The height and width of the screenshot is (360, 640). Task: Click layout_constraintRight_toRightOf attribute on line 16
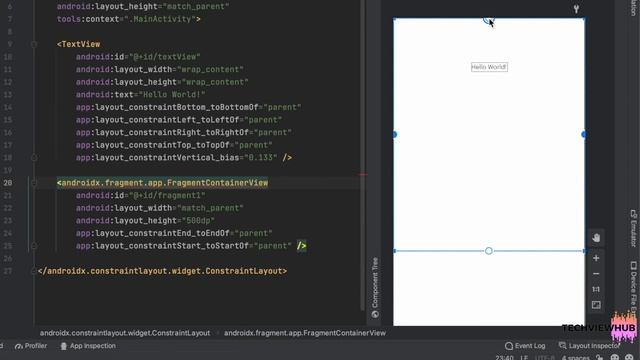(x=184, y=133)
